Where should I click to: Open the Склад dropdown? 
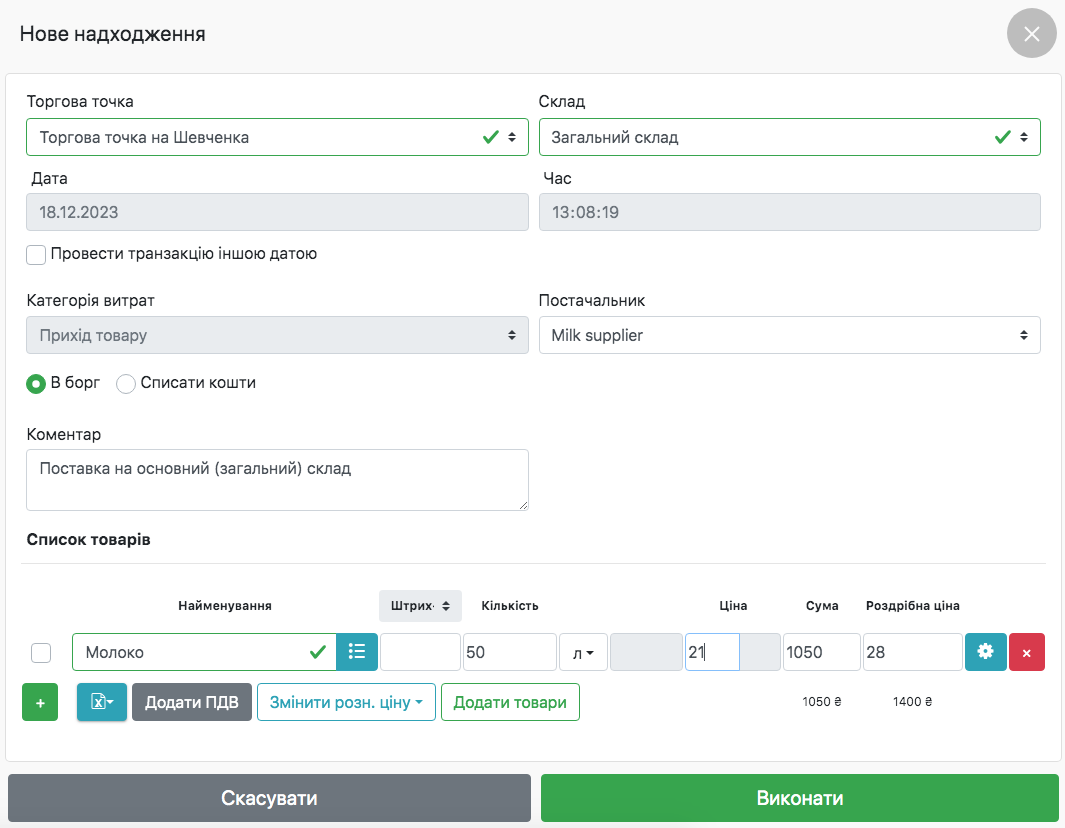pos(789,138)
